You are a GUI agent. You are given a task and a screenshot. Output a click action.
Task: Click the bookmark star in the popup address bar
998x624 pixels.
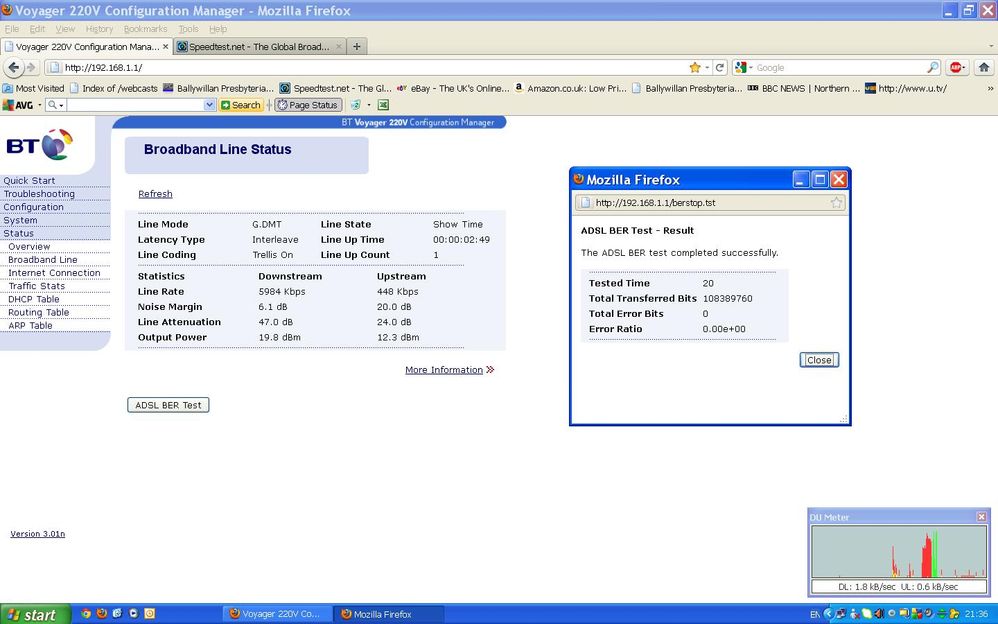click(836, 203)
